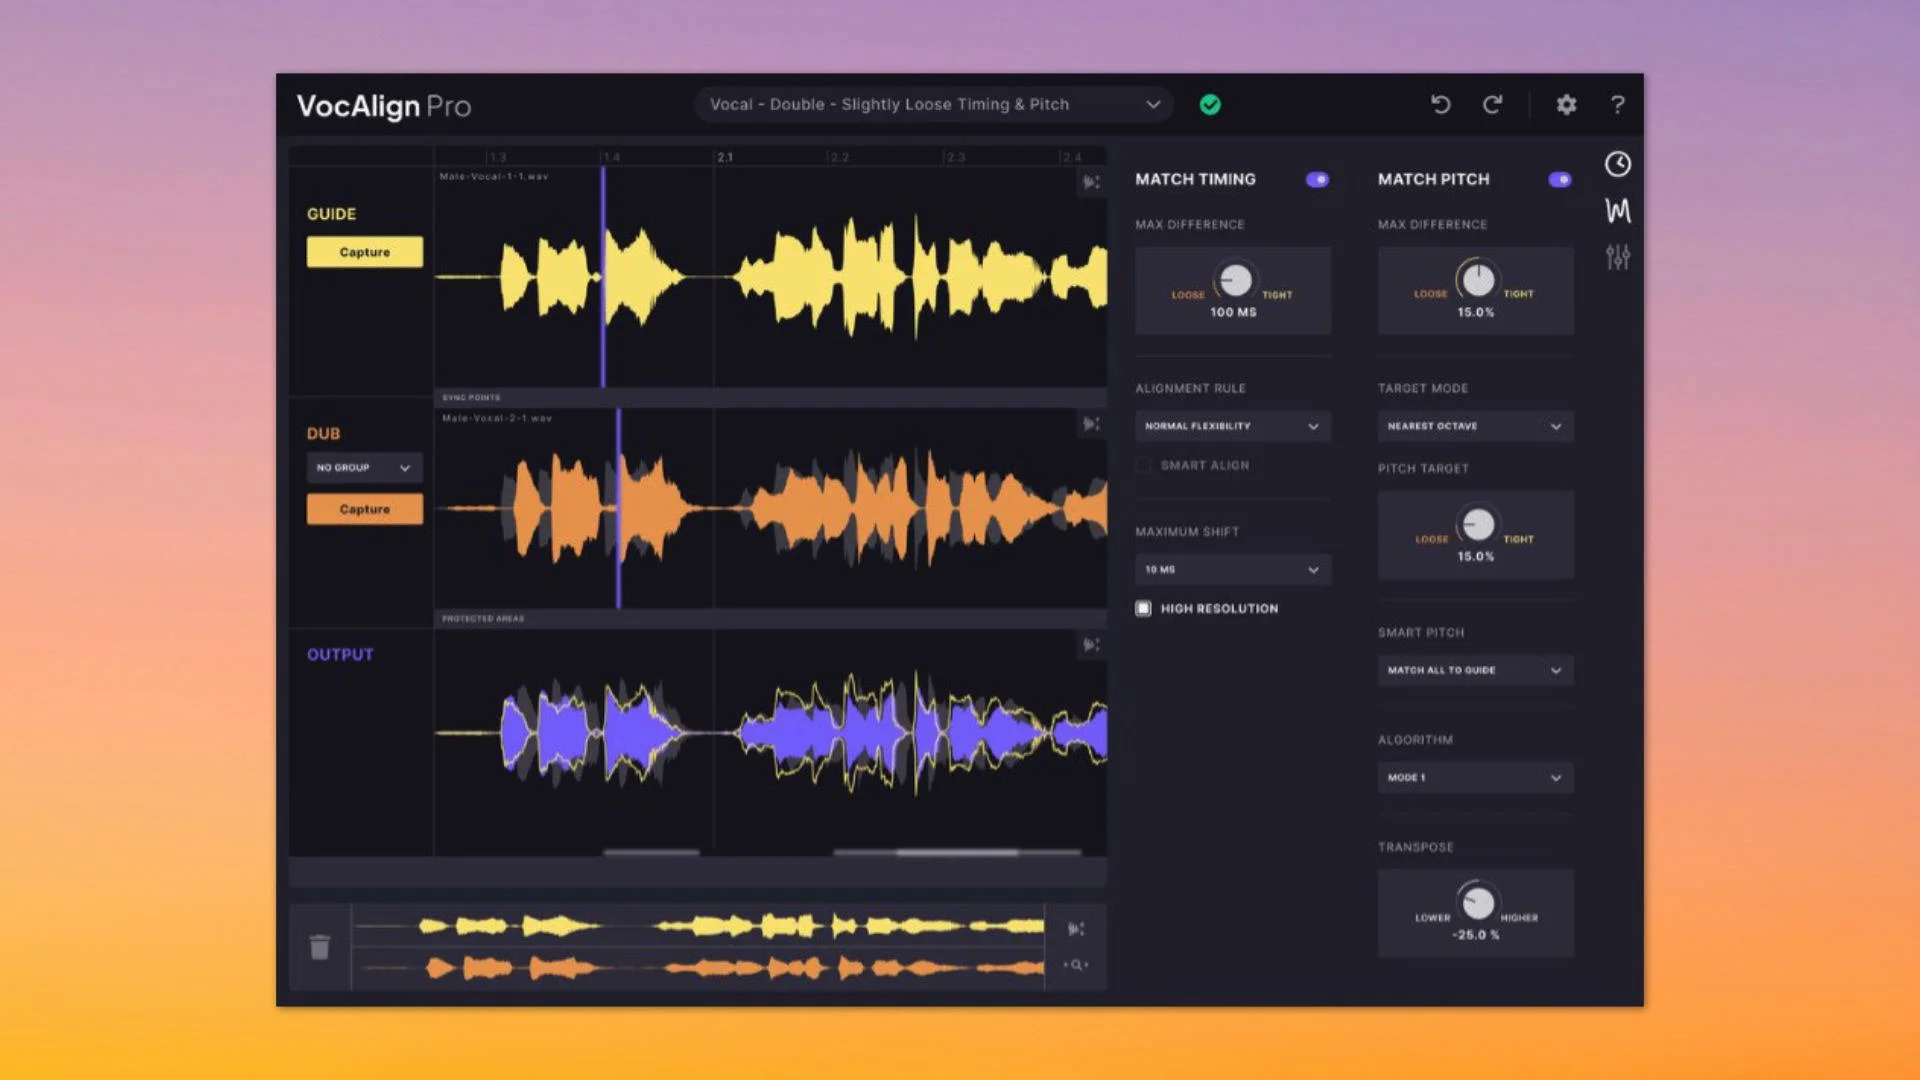
Task: Open the Alignment Rule Normal Flexibility dropdown
Action: click(x=1232, y=426)
